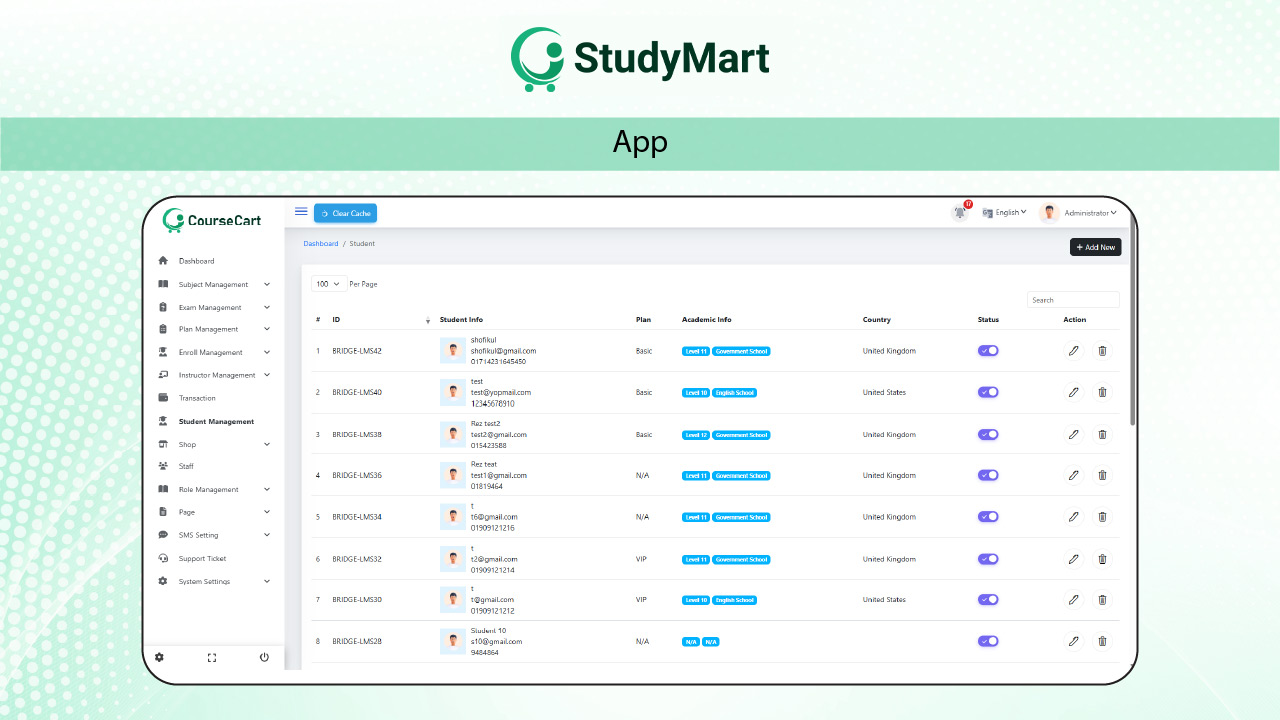Open the Staff section icon

click(162, 466)
